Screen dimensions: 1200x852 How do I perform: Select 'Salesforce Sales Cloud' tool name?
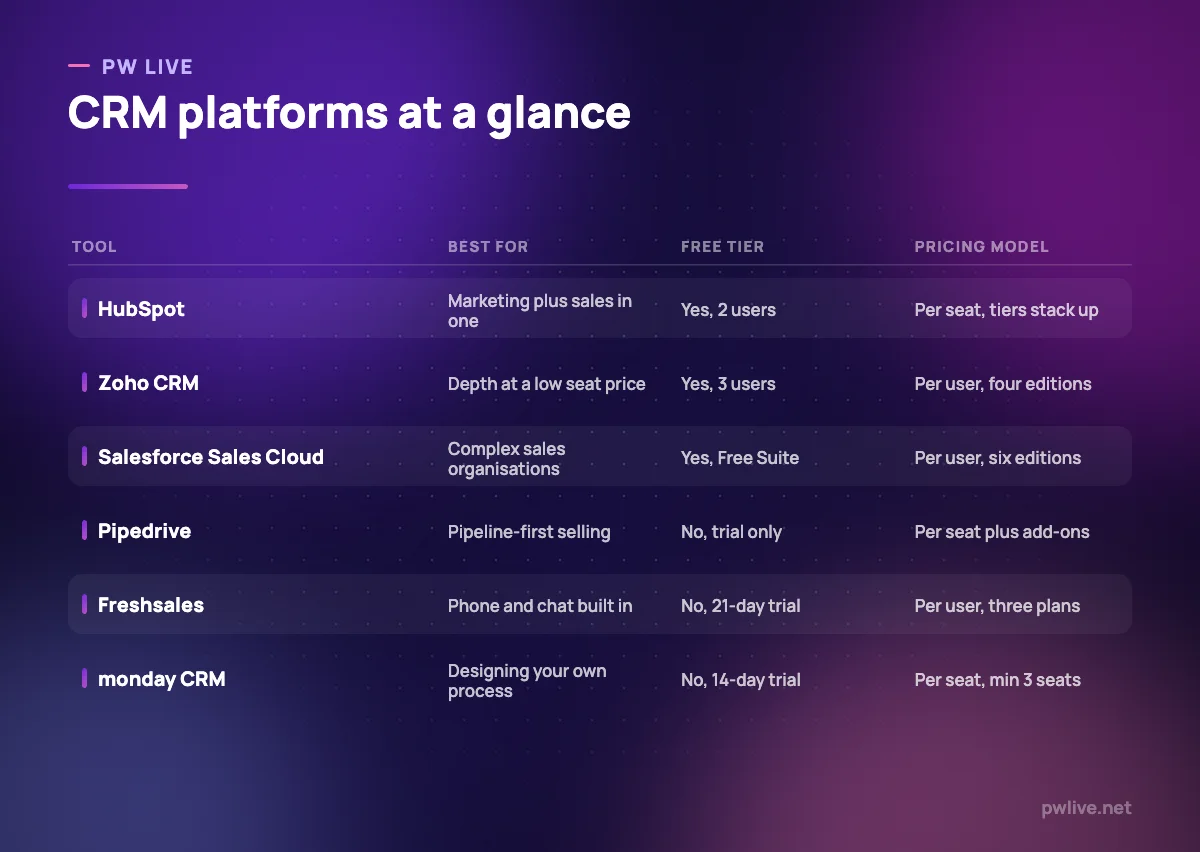[x=211, y=457]
